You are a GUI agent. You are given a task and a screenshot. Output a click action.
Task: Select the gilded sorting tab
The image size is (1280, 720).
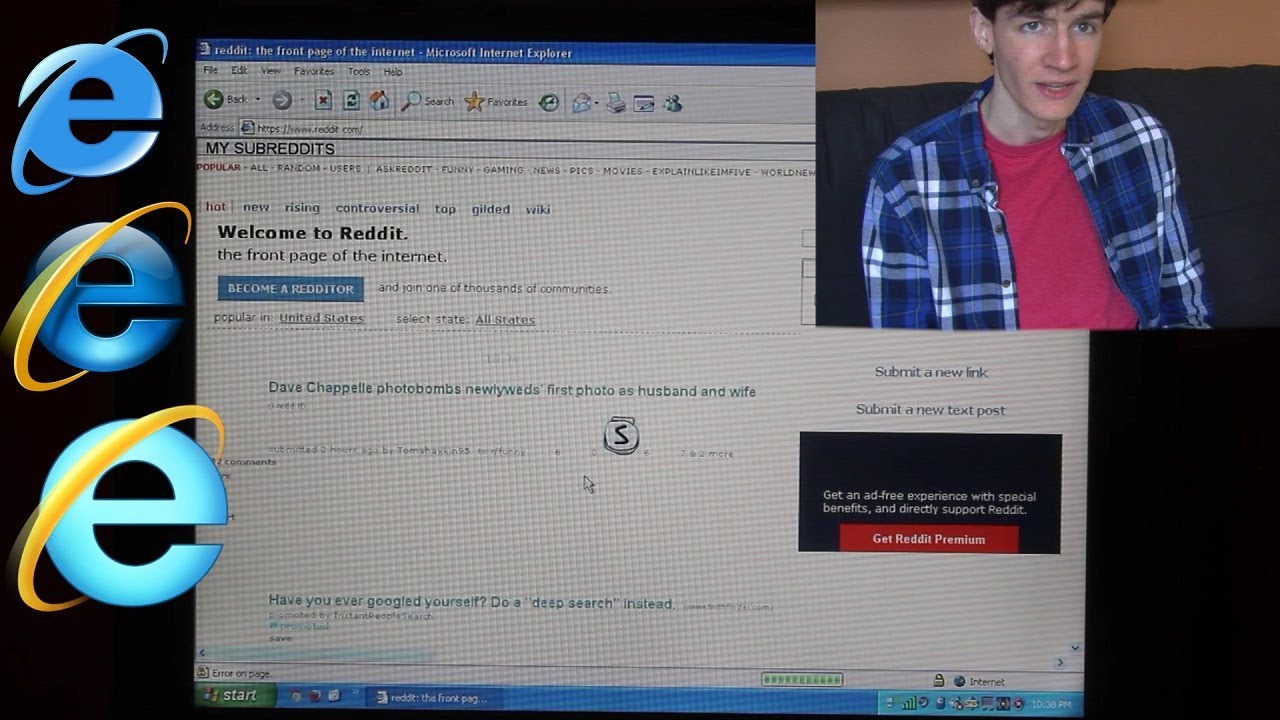click(x=490, y=209)
